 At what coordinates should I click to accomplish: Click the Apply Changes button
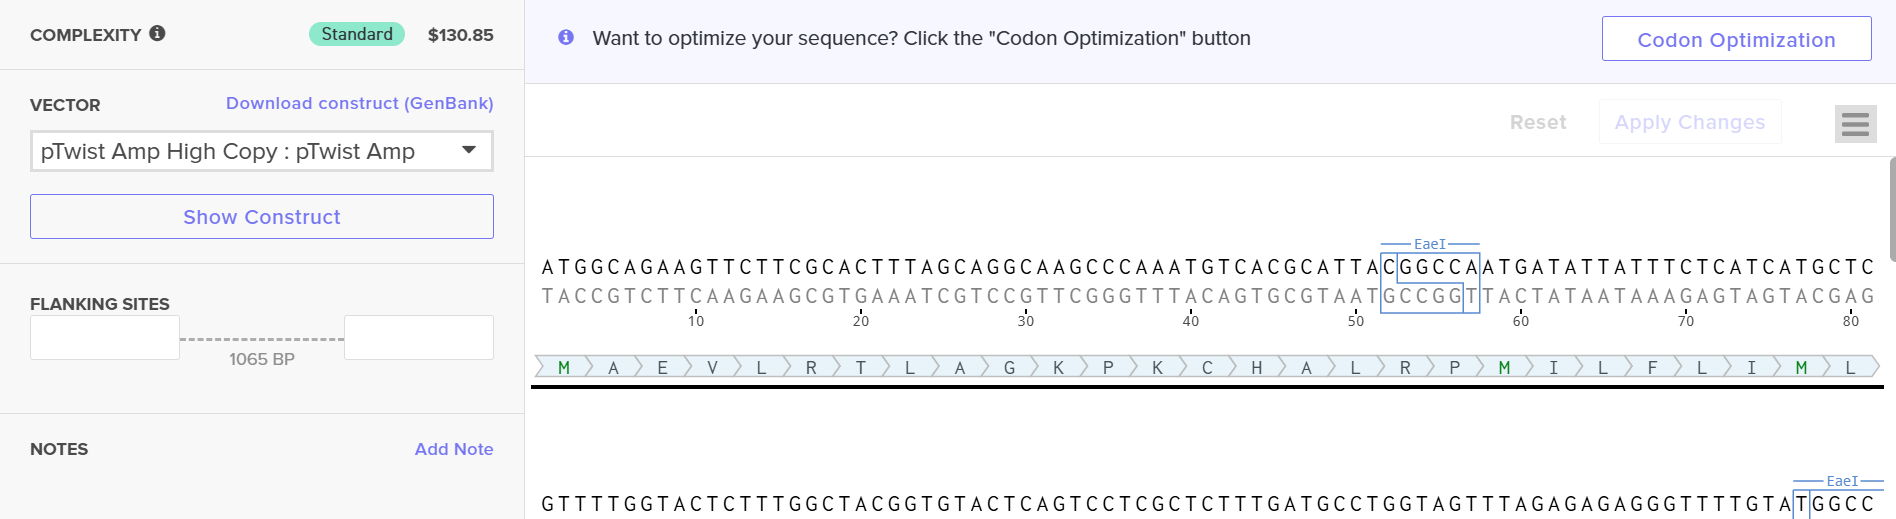(1689, 122)
